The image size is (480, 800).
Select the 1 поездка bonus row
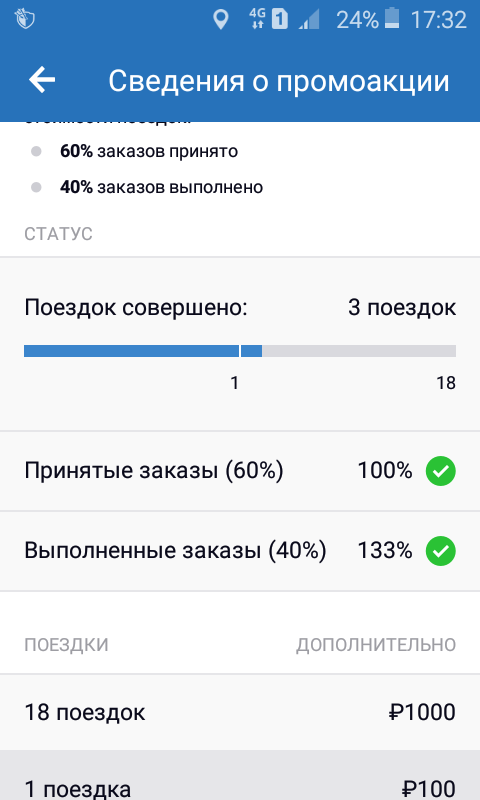(240, 776)
